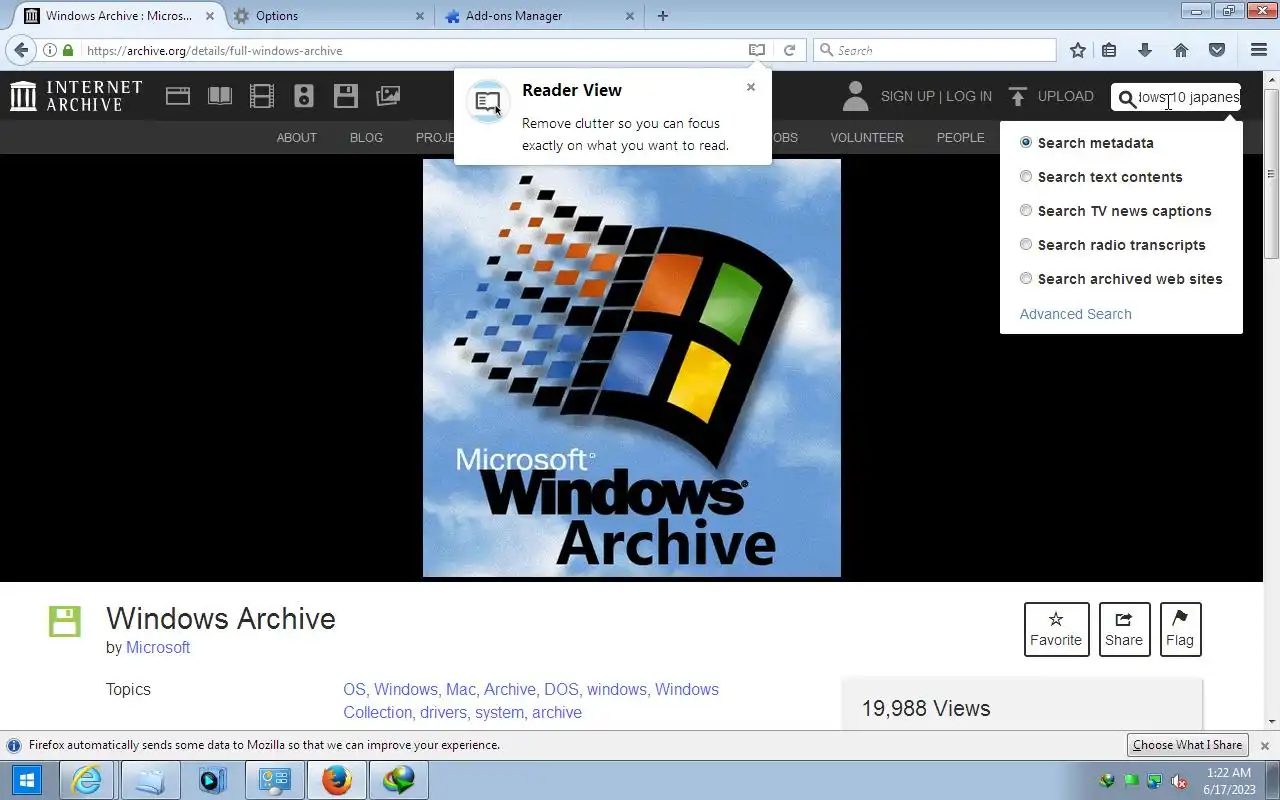Open a new browser tab
Screen dimensions: 1280x800
tap(663, 16)
